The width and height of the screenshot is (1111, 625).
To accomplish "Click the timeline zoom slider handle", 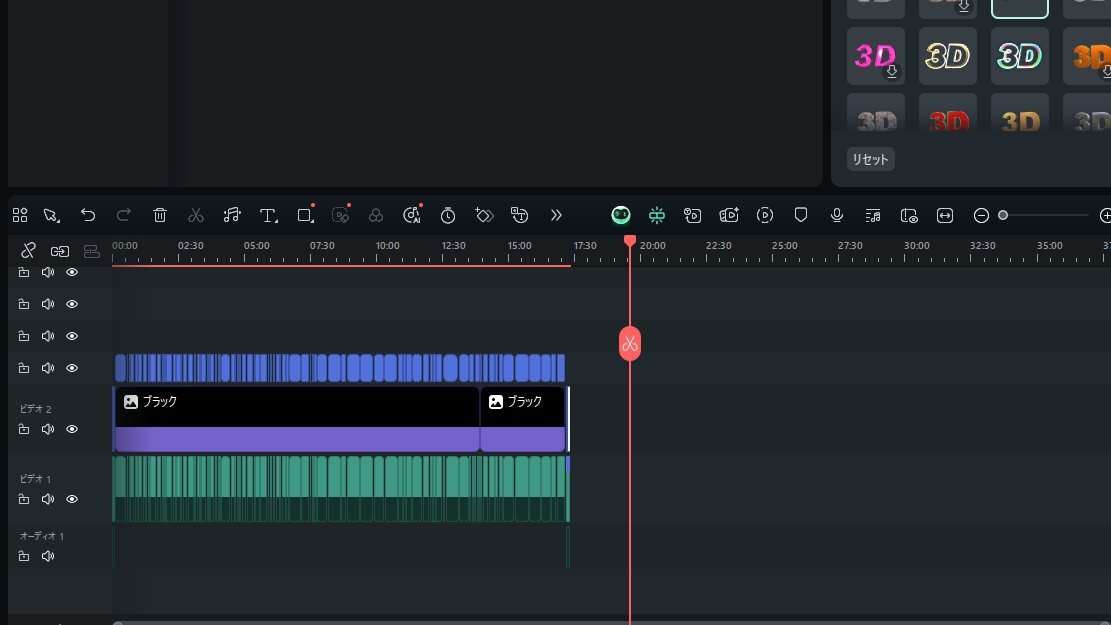I will point(1003,215).
